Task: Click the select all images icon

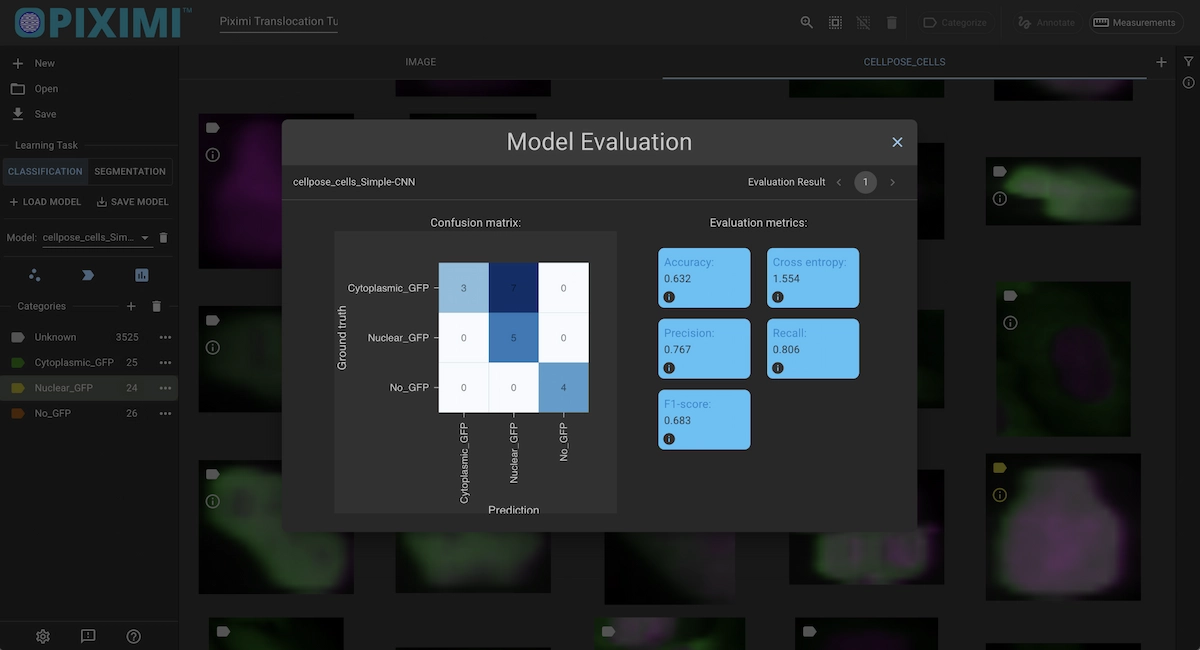Action: [835, 22]
